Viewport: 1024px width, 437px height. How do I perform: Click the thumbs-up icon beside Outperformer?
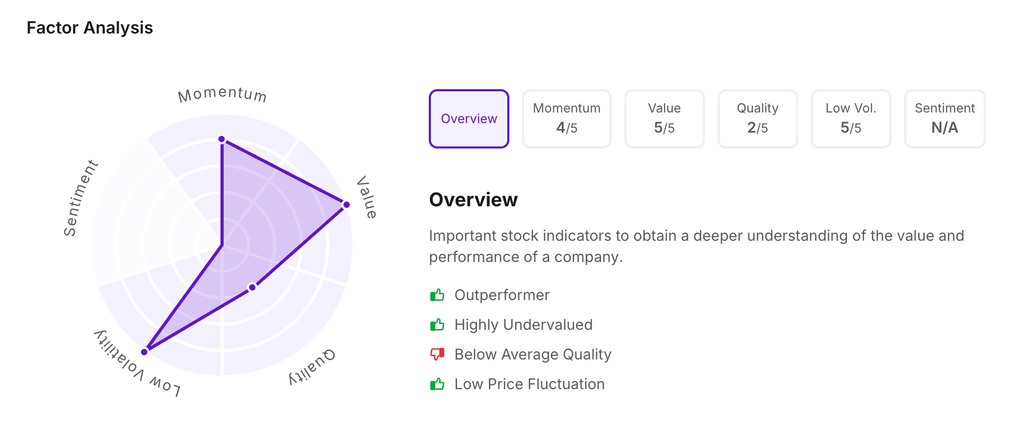coord(437,295)
